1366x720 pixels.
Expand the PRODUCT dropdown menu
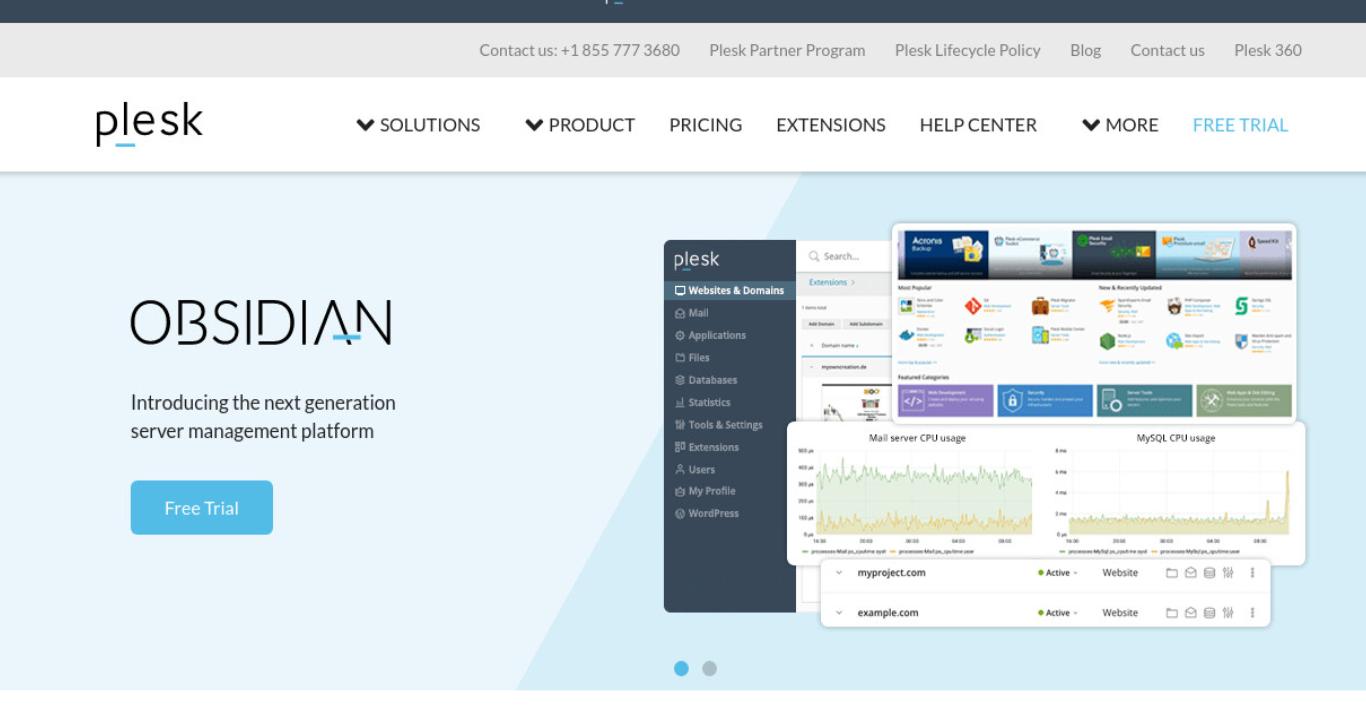(580, 125)
